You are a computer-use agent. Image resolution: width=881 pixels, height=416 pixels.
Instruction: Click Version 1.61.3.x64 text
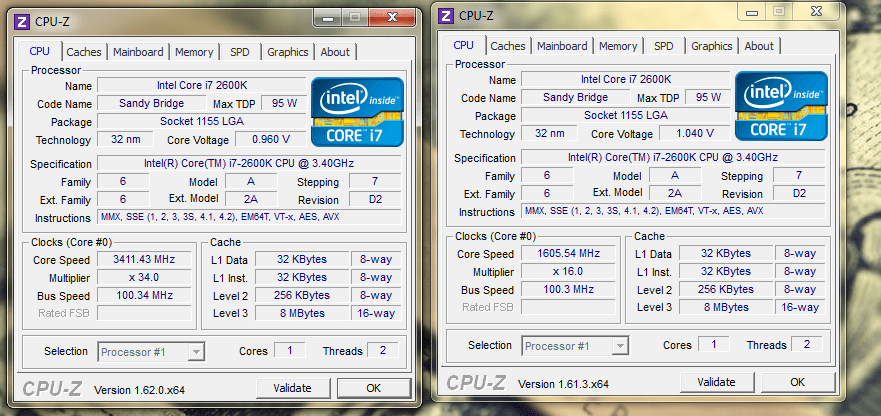click(563, 384)
